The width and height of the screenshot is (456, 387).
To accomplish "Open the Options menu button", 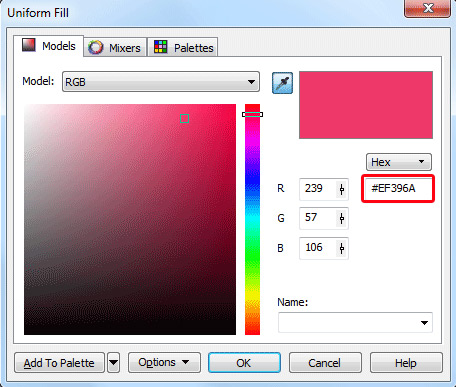I will 164,362.
